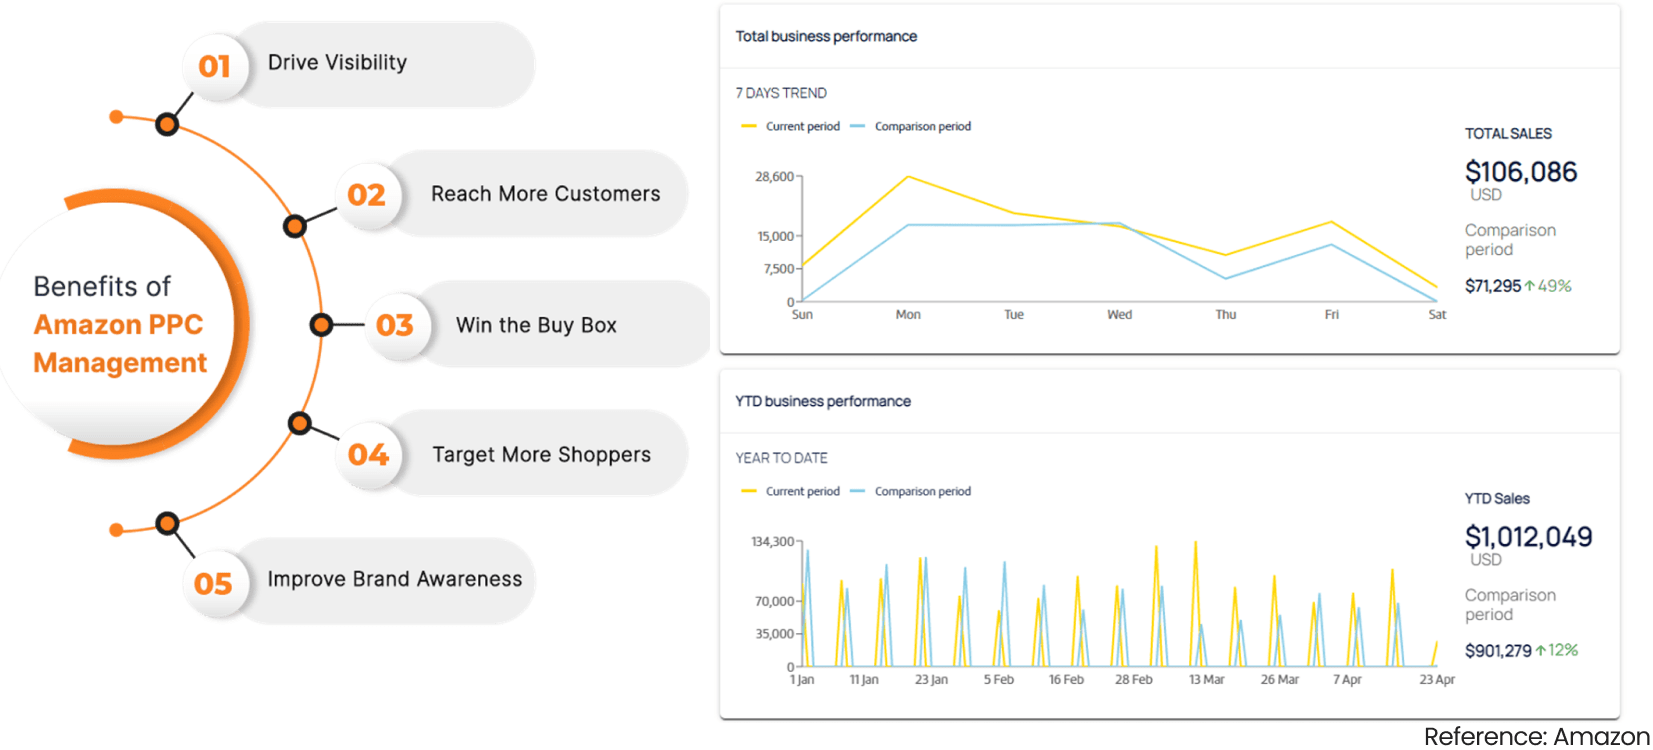The height and width of the screenshot is (750, 1653).
Task: Click the Mon label on weekly chart
Action: (x=908, y=315)
